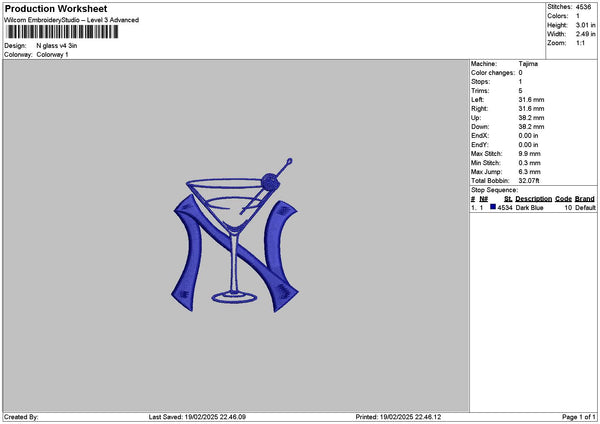Click the St. column header

(508, 199)
